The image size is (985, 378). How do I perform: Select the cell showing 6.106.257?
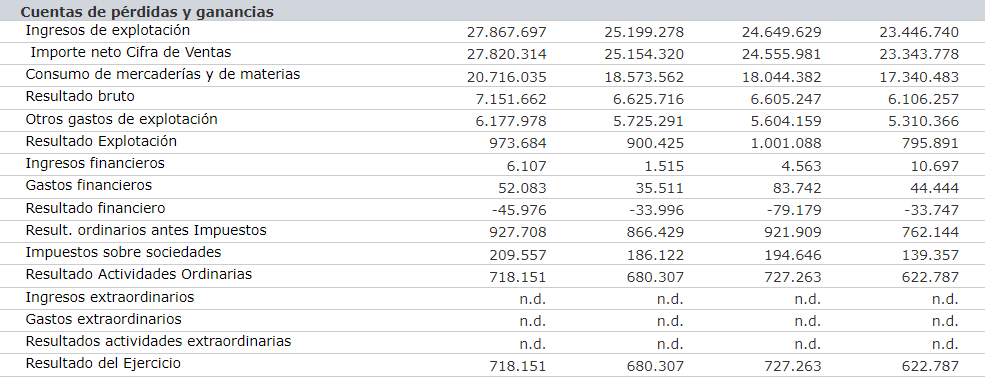pos(923,99)
